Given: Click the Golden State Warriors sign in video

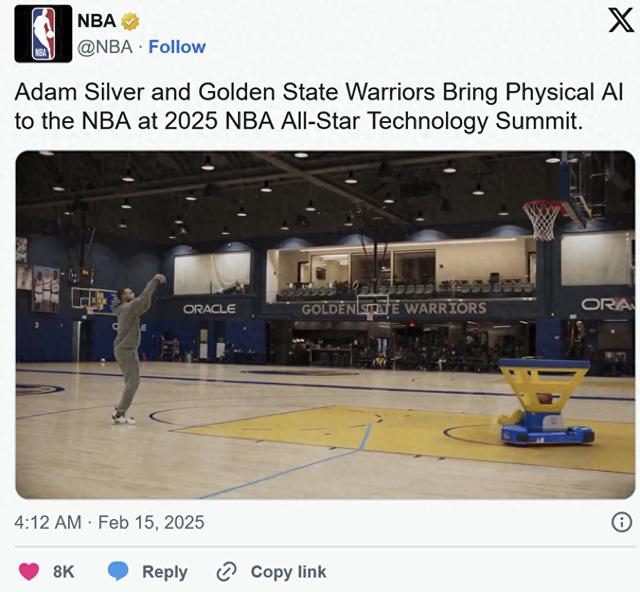Looking at the screenshot, I should pyautogui.click(x=394, y=308).
